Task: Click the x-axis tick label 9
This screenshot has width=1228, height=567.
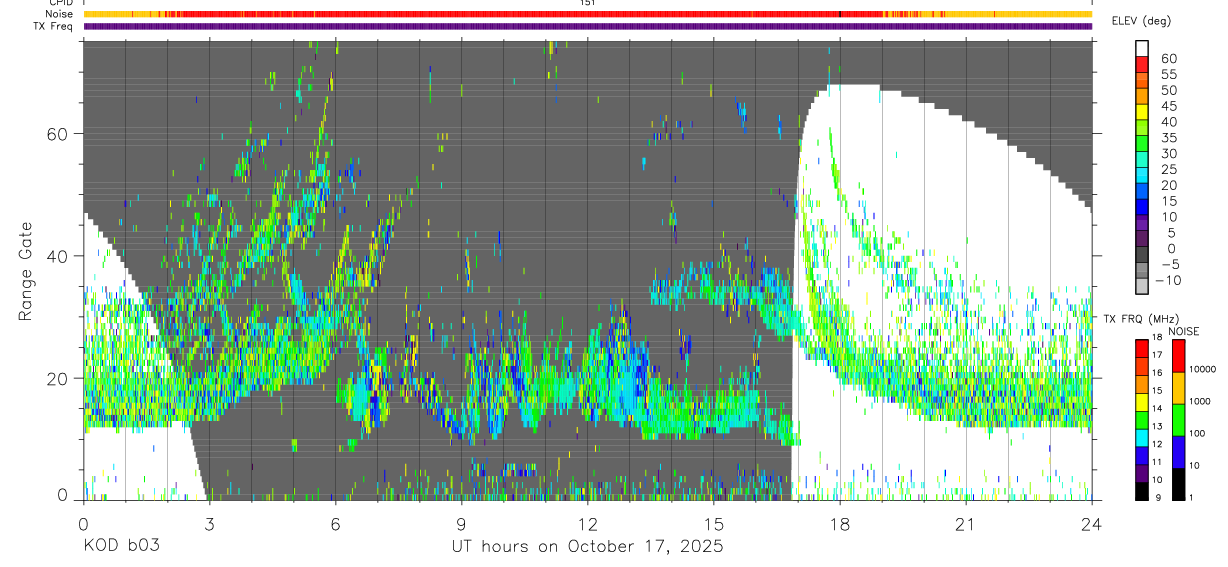Action: pyautogui.click(x=461, y=525)
